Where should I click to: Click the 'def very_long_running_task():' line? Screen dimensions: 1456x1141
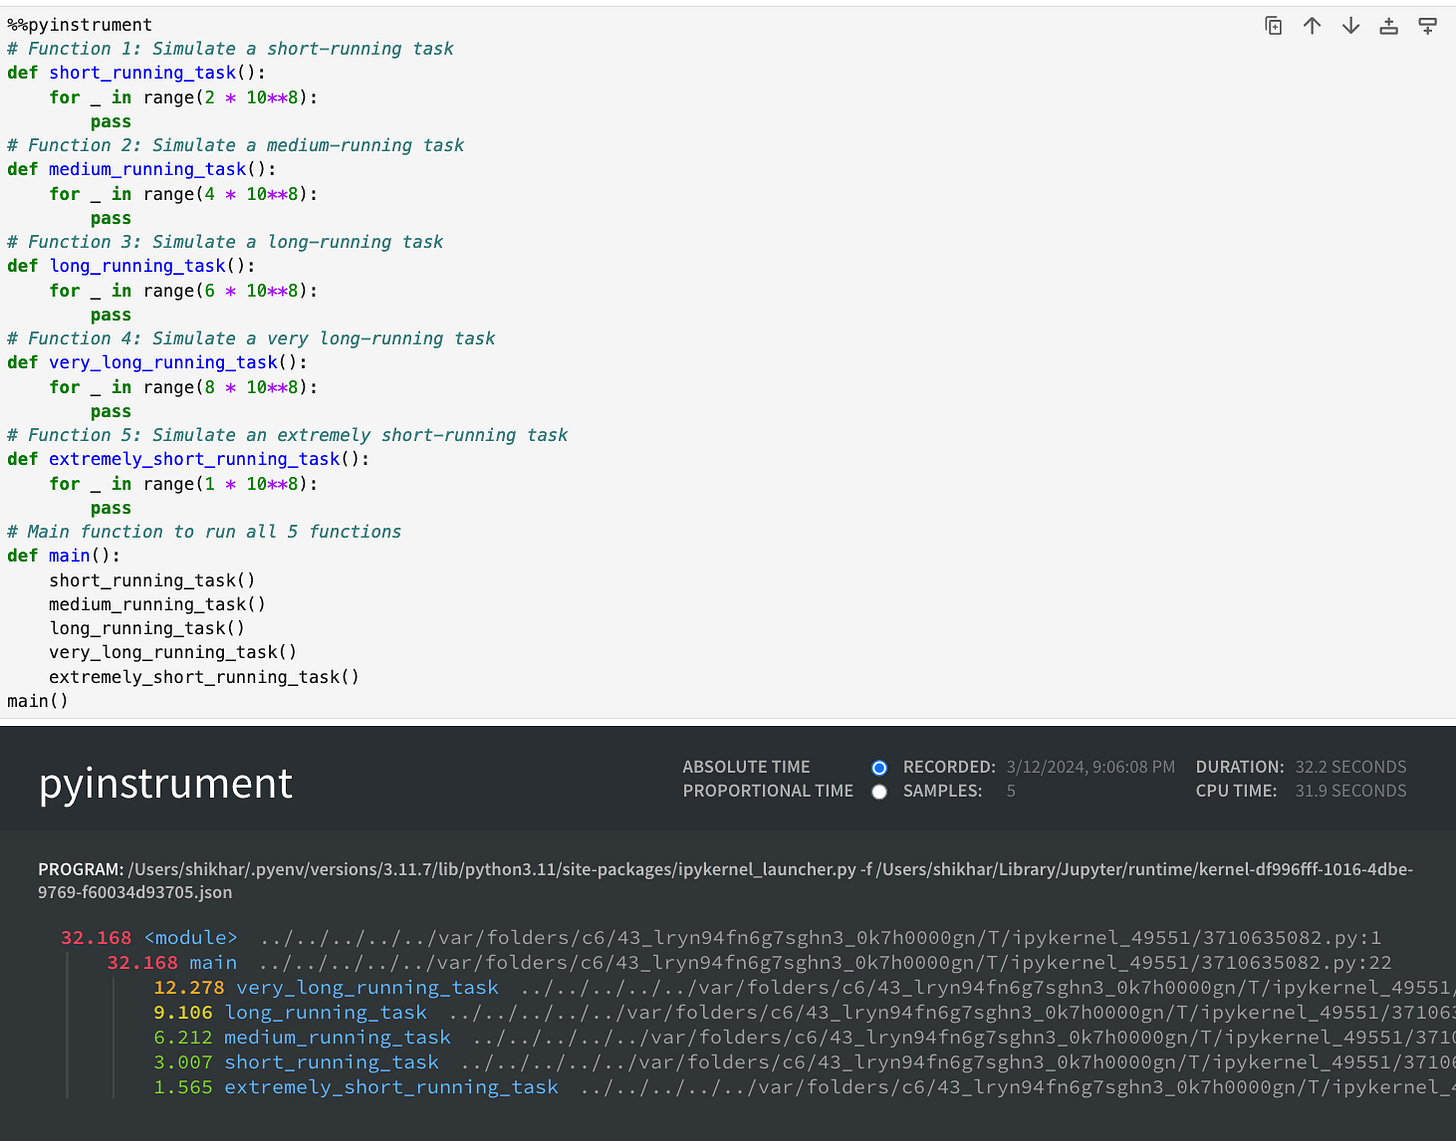[x=157, y=363]
